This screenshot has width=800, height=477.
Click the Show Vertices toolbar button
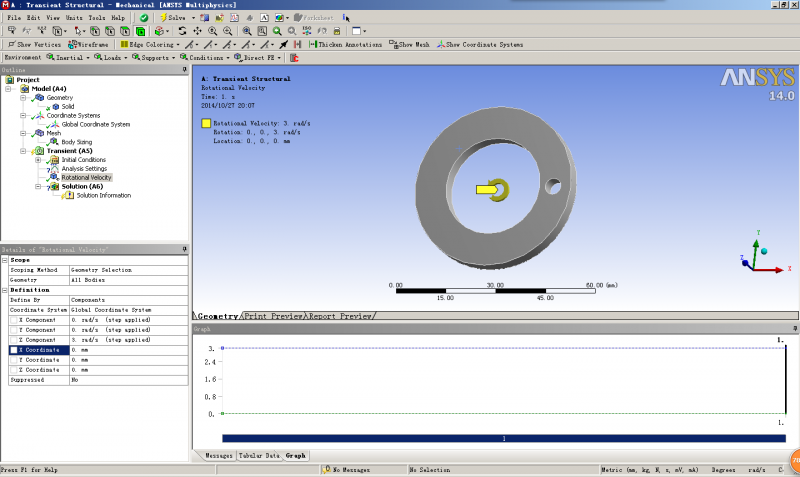[x=36, y=44]
